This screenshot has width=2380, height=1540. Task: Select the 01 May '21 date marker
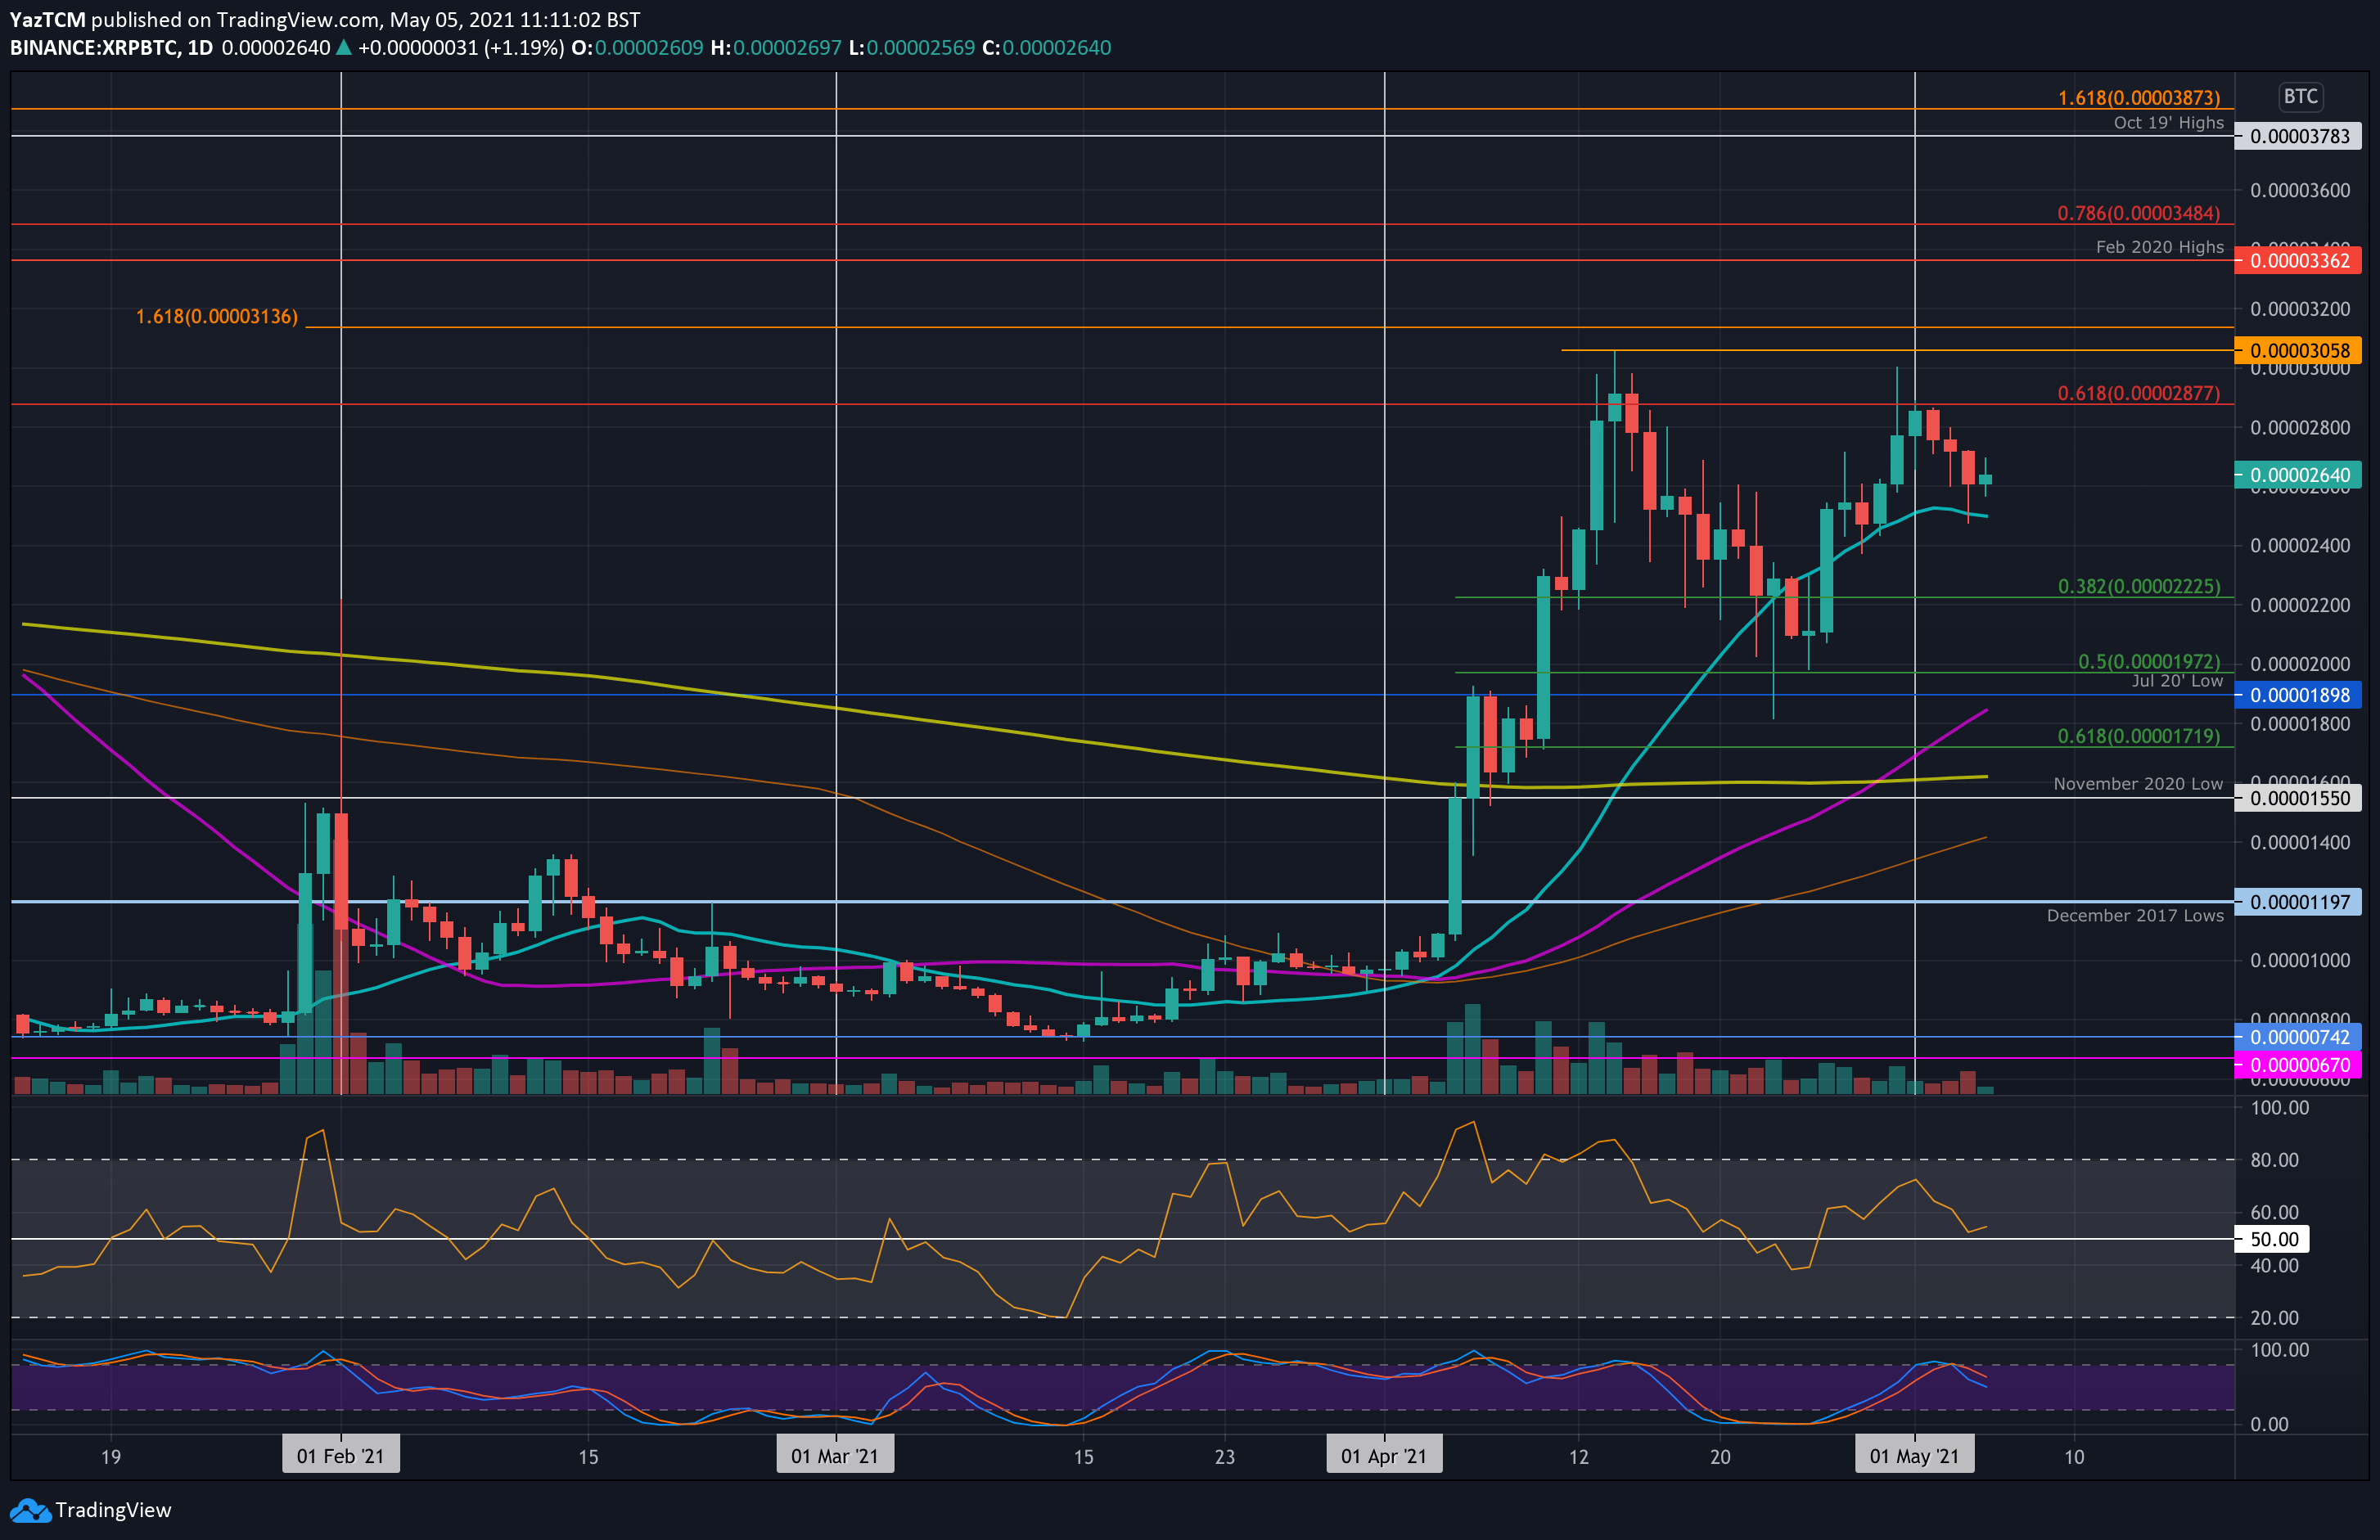click(1914, 1455)
